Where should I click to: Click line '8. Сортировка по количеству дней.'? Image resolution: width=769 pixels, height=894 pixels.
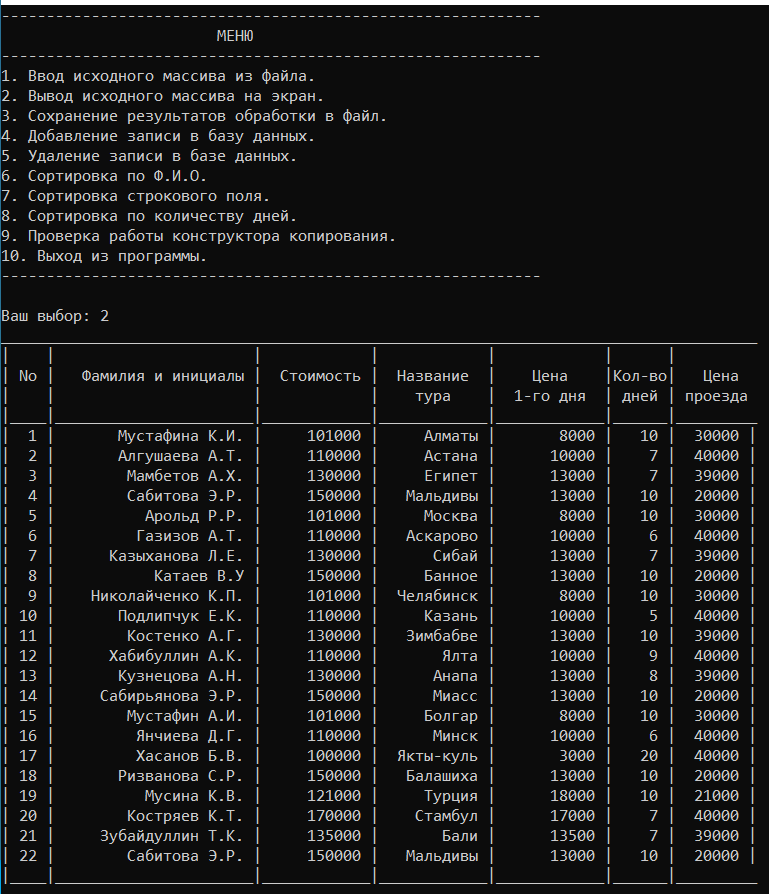pos(149,216)
